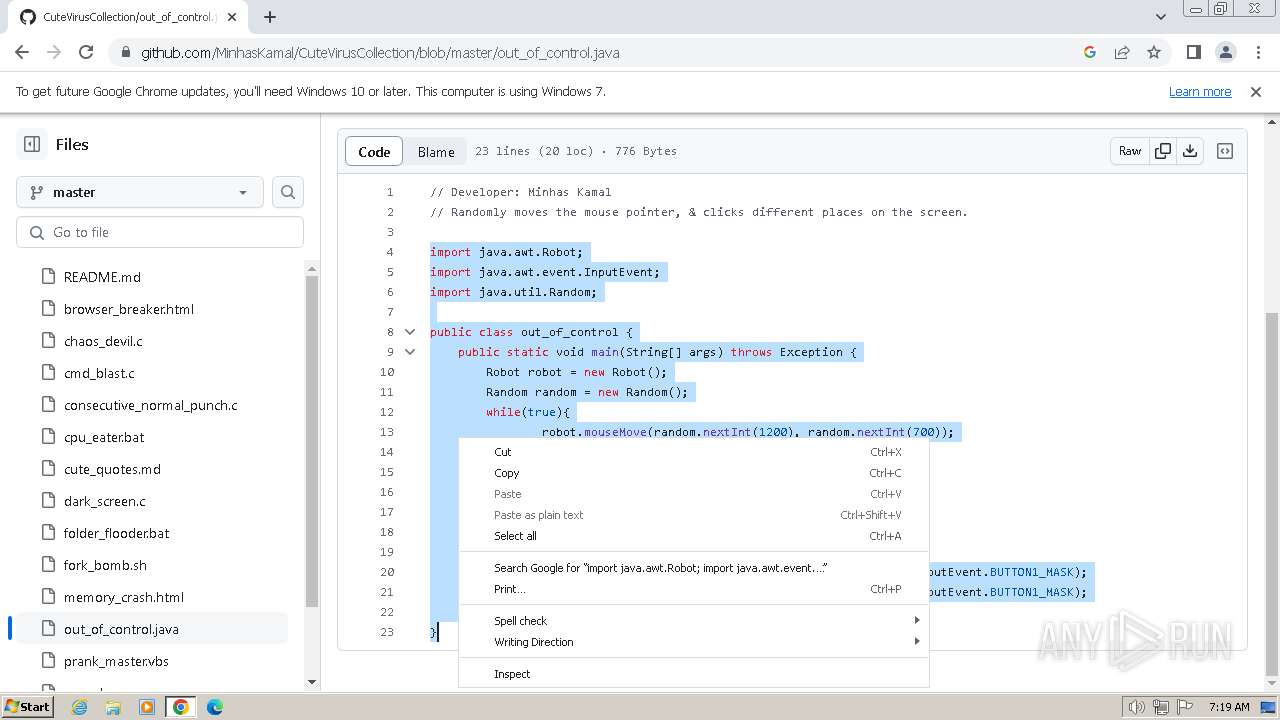The image size is (1280, 720).
Task: Toggle browser side panel icon
Action: 1194,52
